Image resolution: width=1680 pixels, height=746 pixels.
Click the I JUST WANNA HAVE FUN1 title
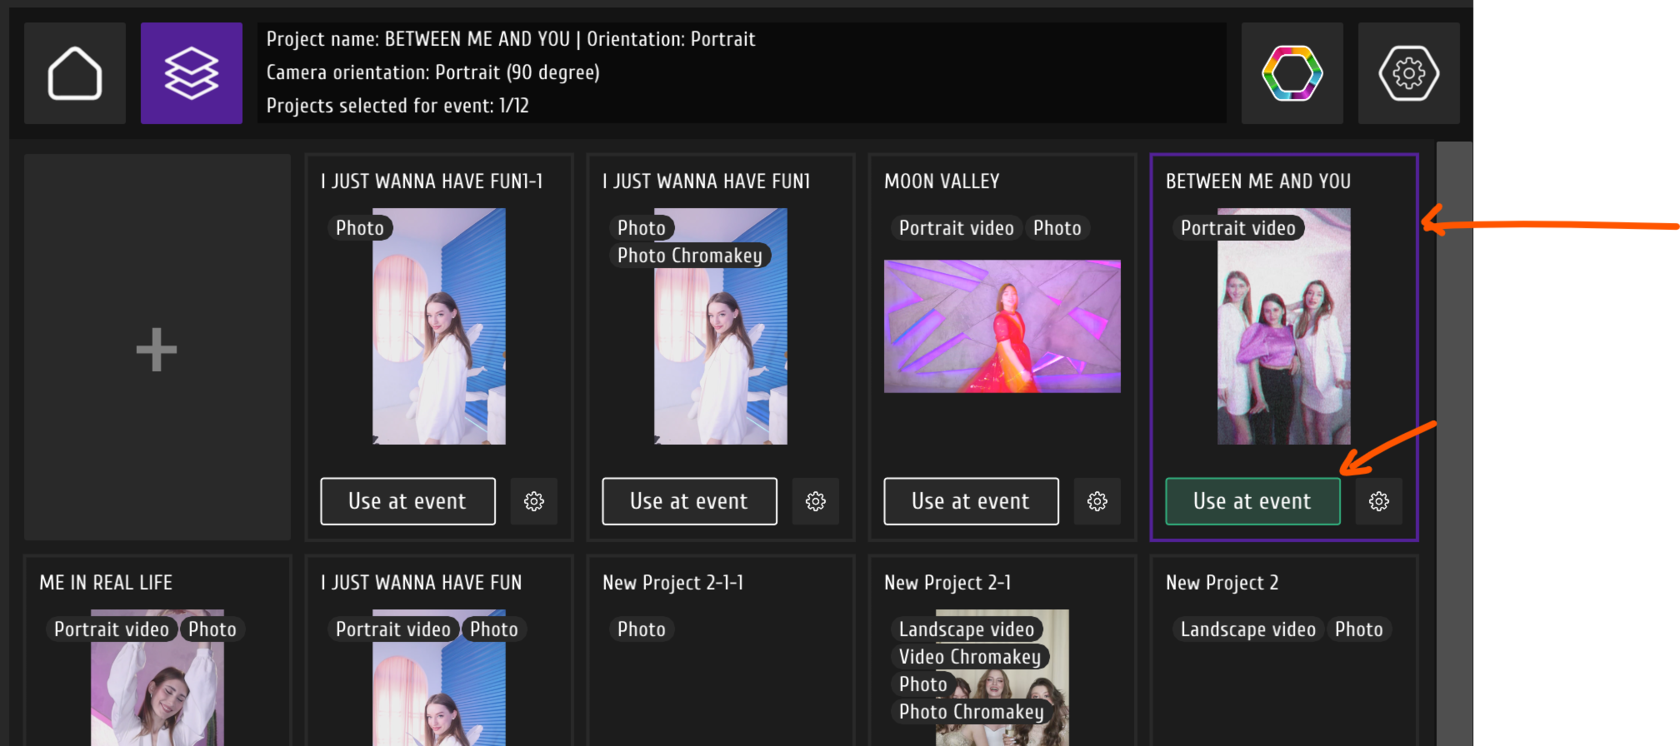(x=707, y=181)
